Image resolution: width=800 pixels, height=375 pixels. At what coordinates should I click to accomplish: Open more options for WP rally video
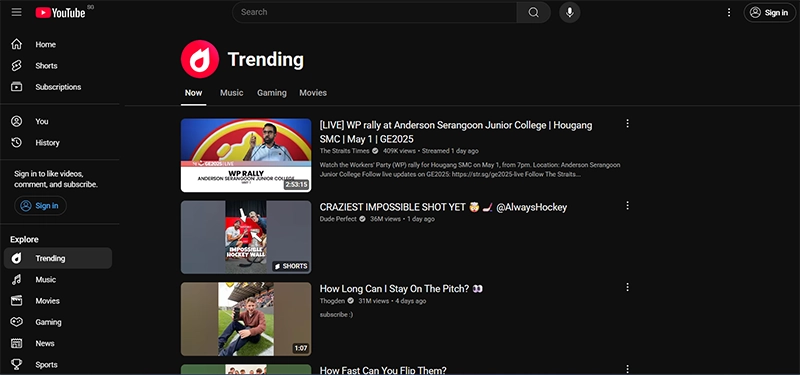point(628,123)
